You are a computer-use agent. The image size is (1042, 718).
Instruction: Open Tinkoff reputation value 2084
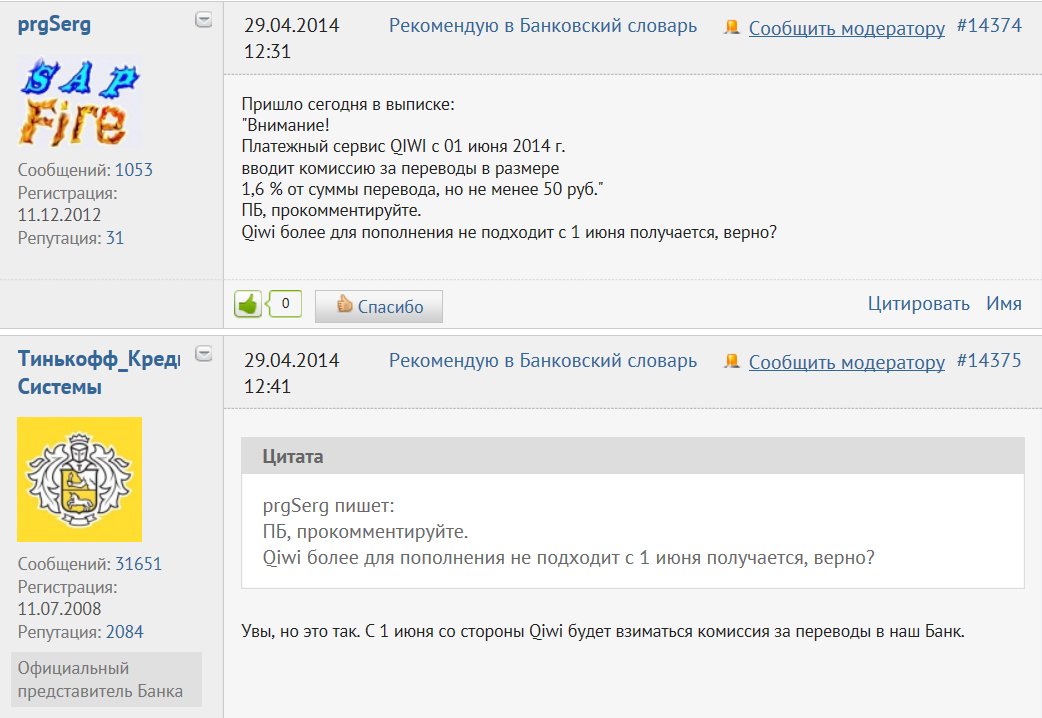[x=125, y=632]
